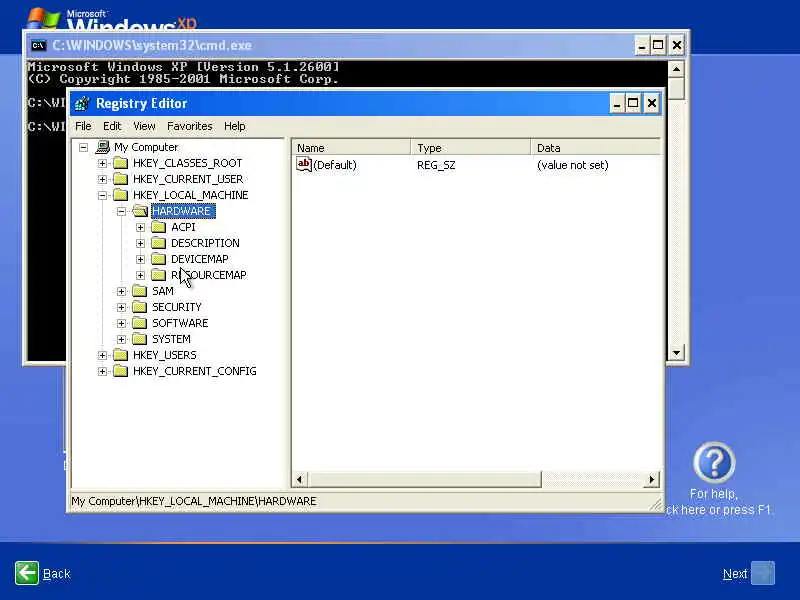800x600 pixels.
Task: Maximize the Registry Editor window
Action: [x=633, y=104]
